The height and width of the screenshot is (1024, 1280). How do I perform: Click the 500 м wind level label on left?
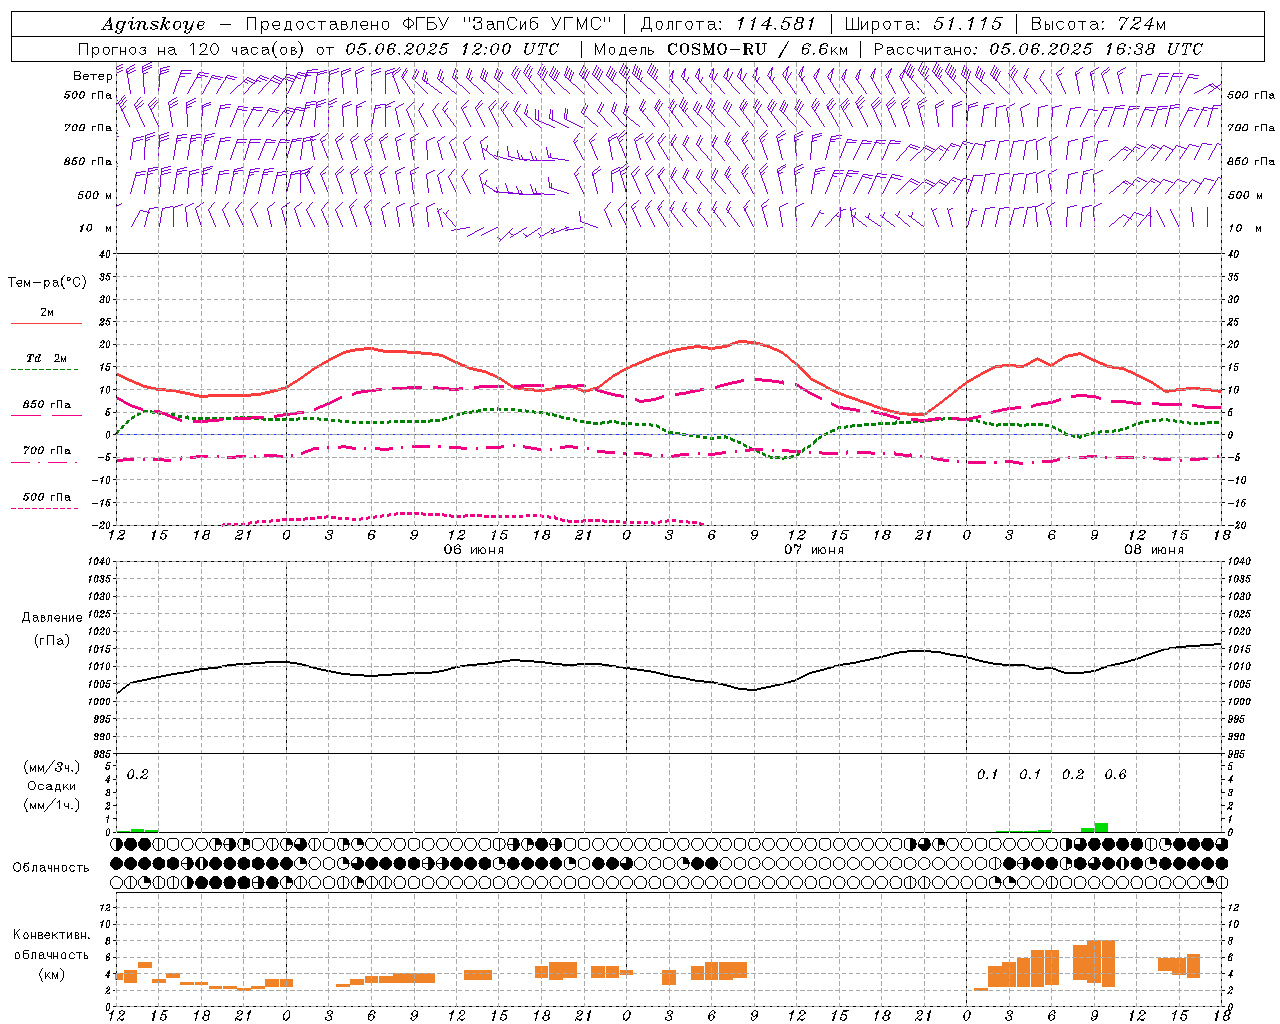[95, 195]
